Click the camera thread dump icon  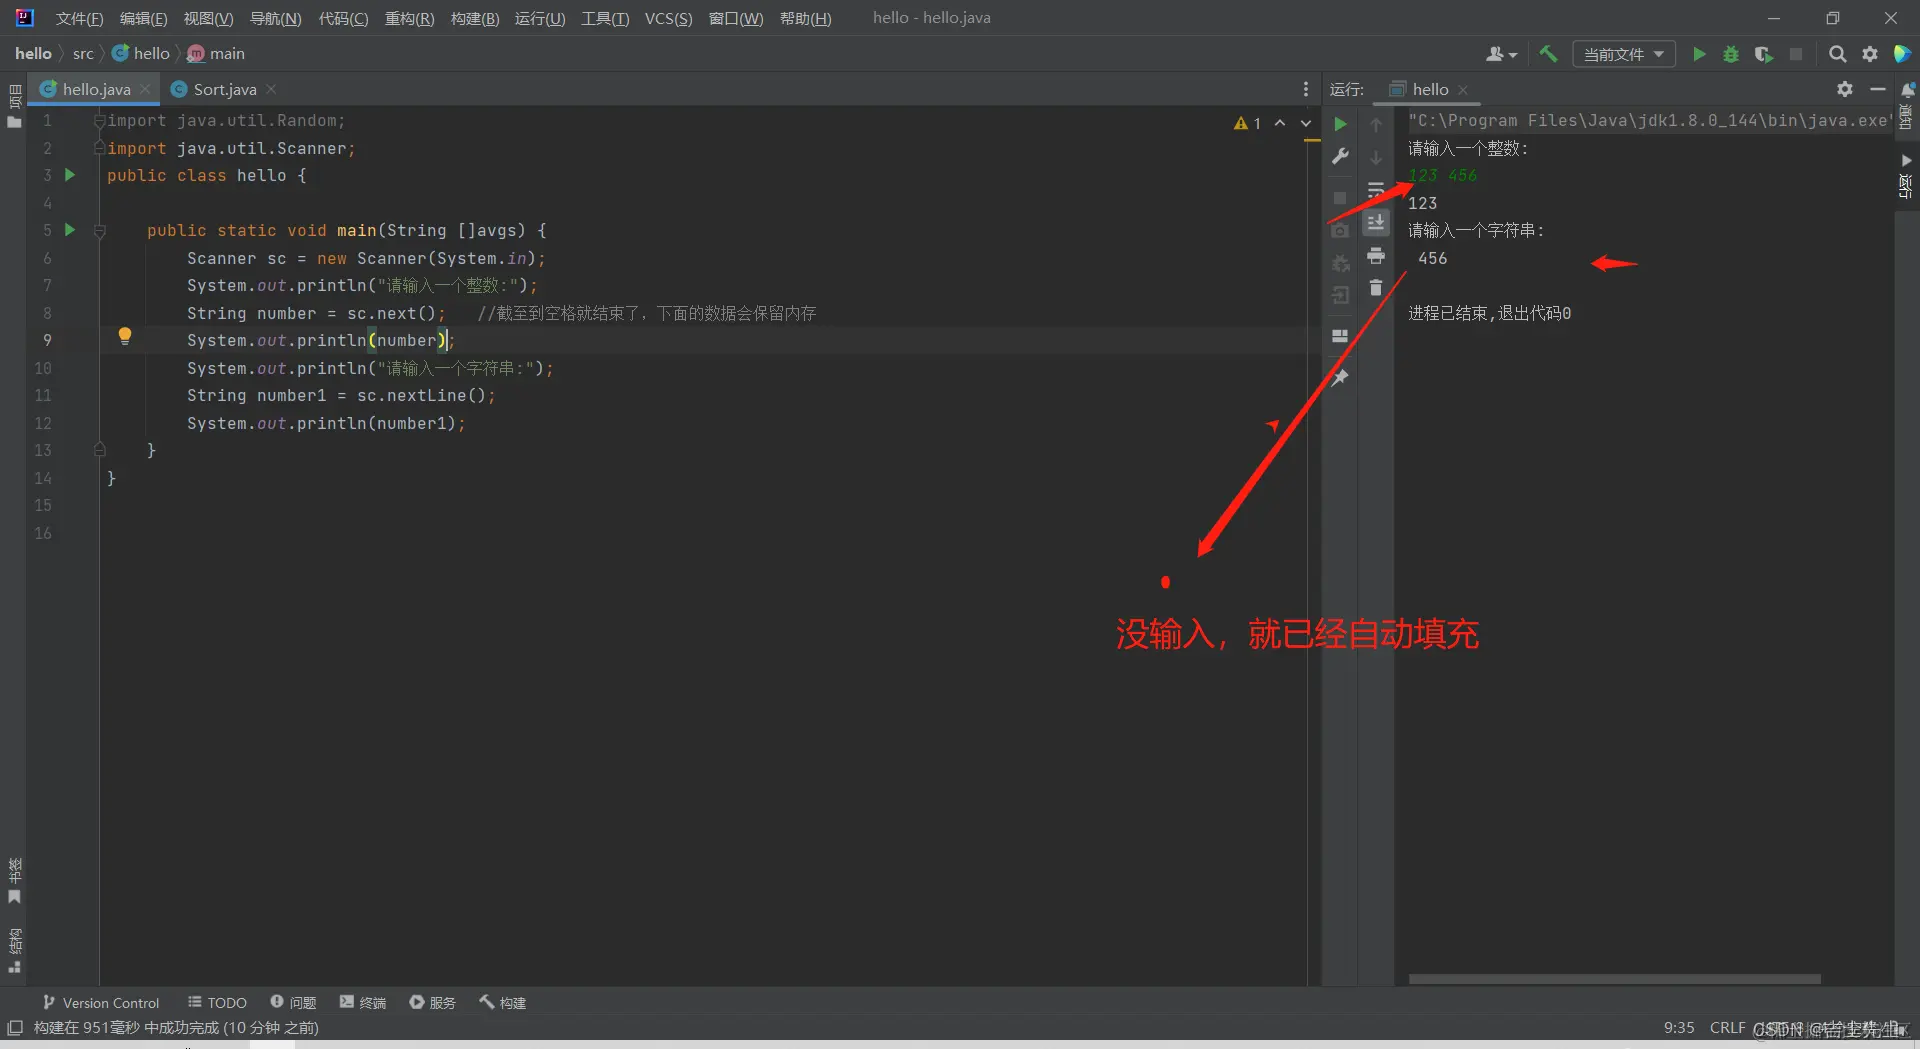(x=1341, y=231)
